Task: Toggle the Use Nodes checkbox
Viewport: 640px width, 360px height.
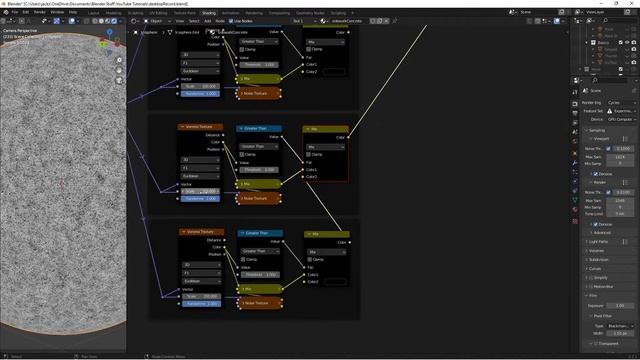Action: tap(231, 21)
